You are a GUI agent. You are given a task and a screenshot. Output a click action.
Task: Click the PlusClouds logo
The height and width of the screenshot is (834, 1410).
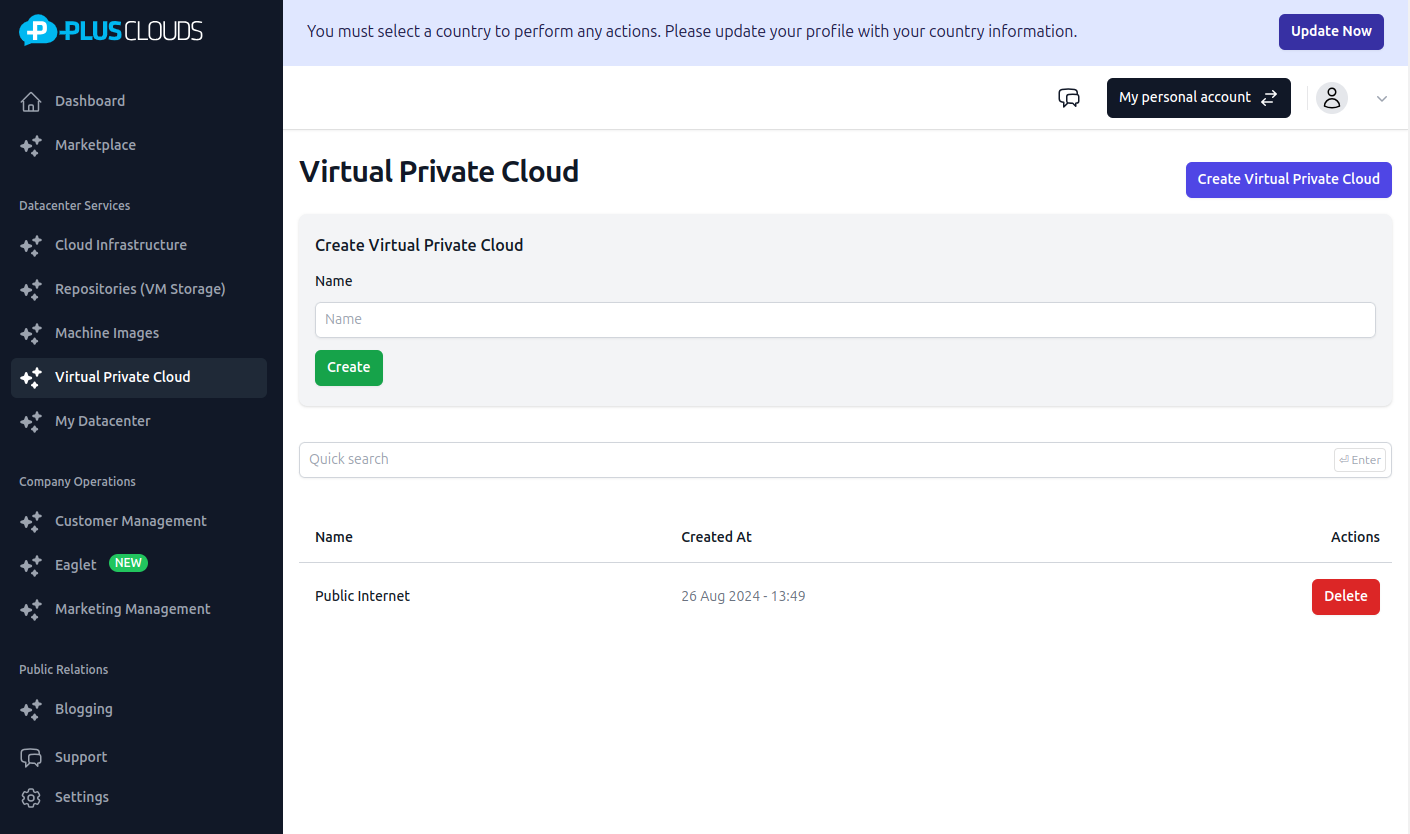click(x=111, y=31)
